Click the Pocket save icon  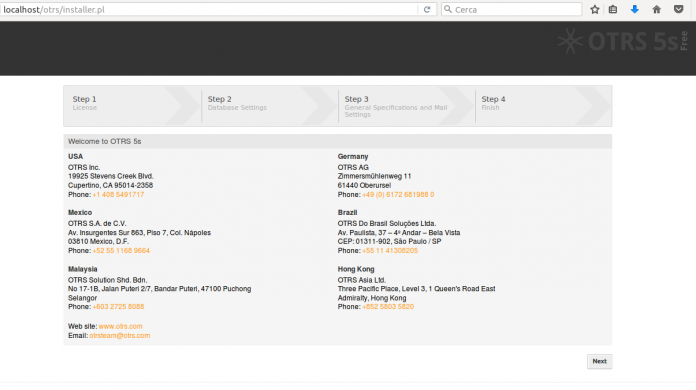[x=679, y=9]
